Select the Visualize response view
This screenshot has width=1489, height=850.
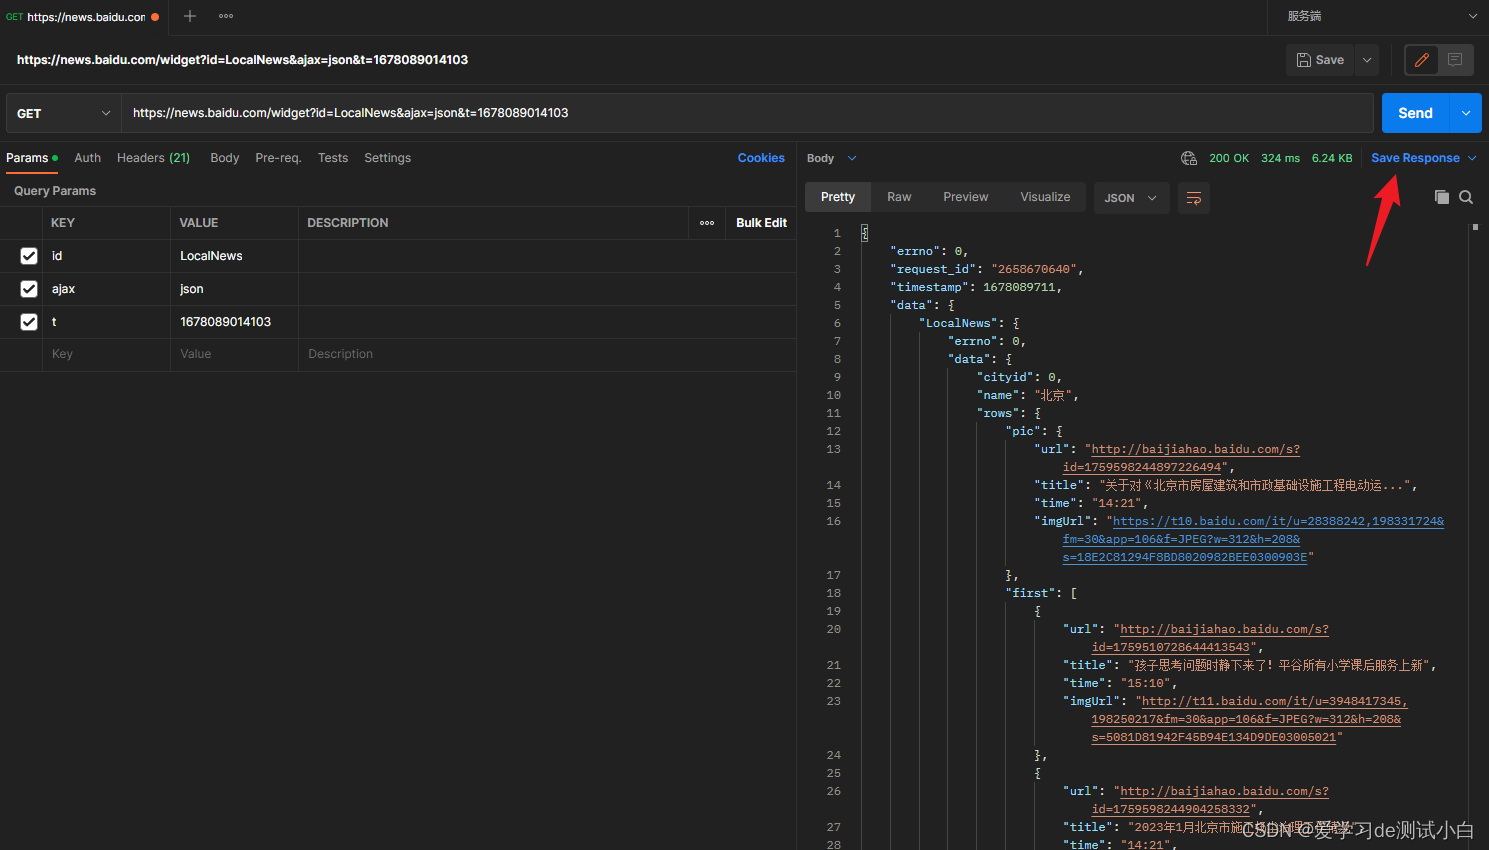click(x=1045, y=197)
